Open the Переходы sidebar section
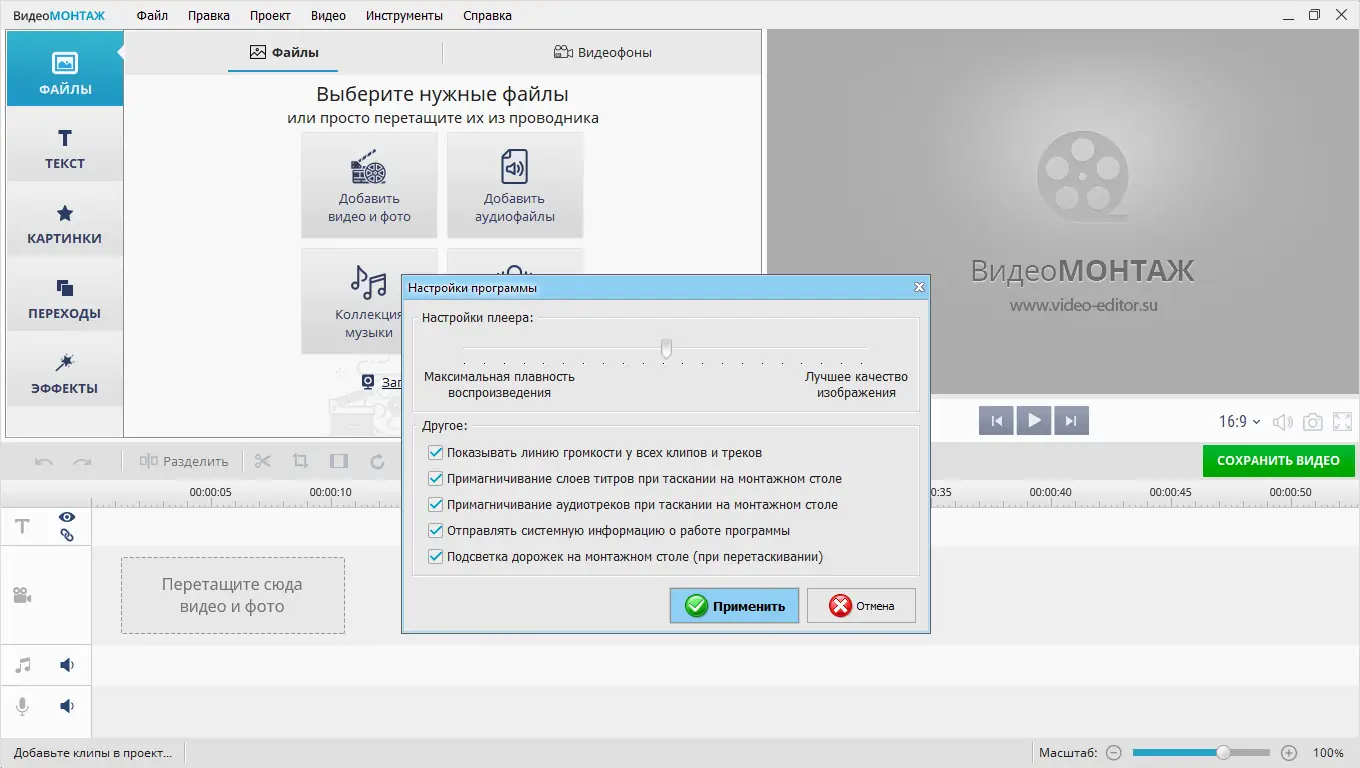 tap(65, 296)
